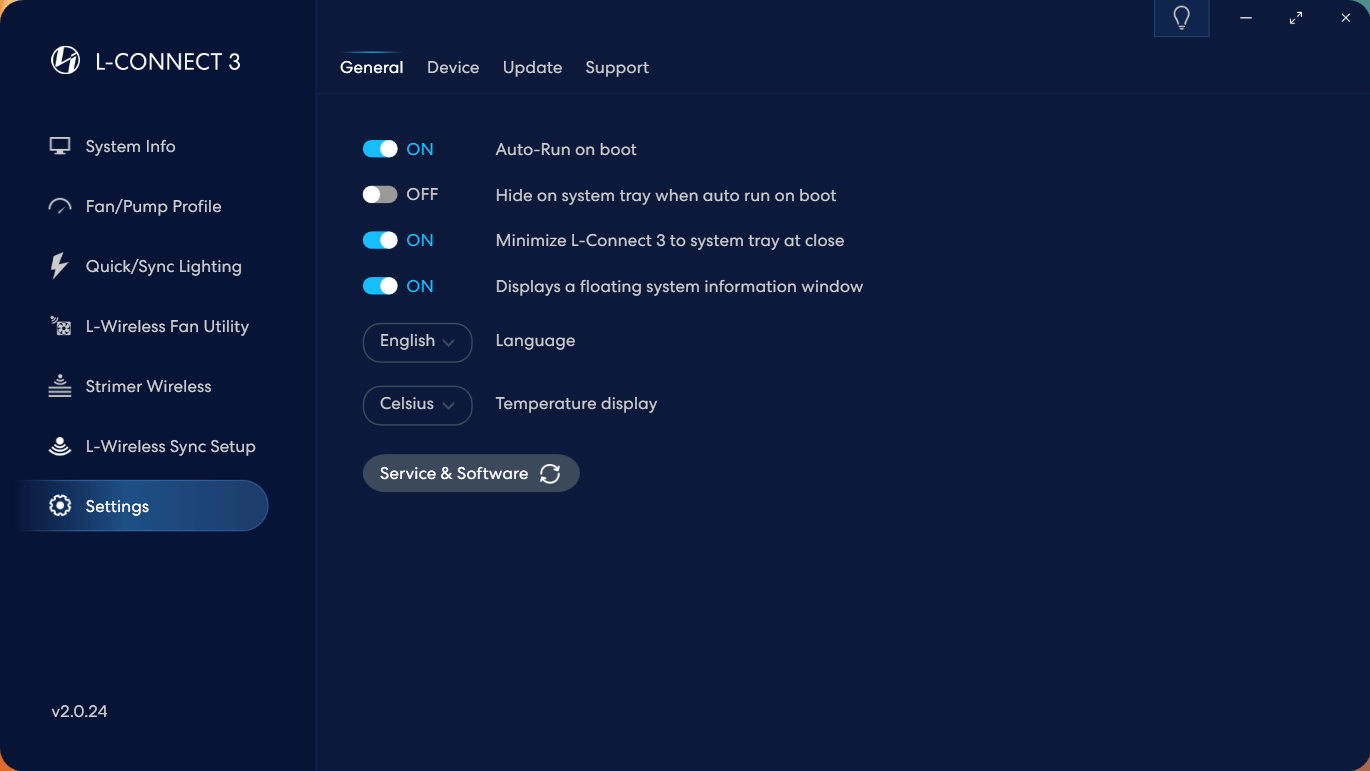Open L-Wireless Sync Setup icon
The image size is (1370, 771).
[x=60, y=446]
